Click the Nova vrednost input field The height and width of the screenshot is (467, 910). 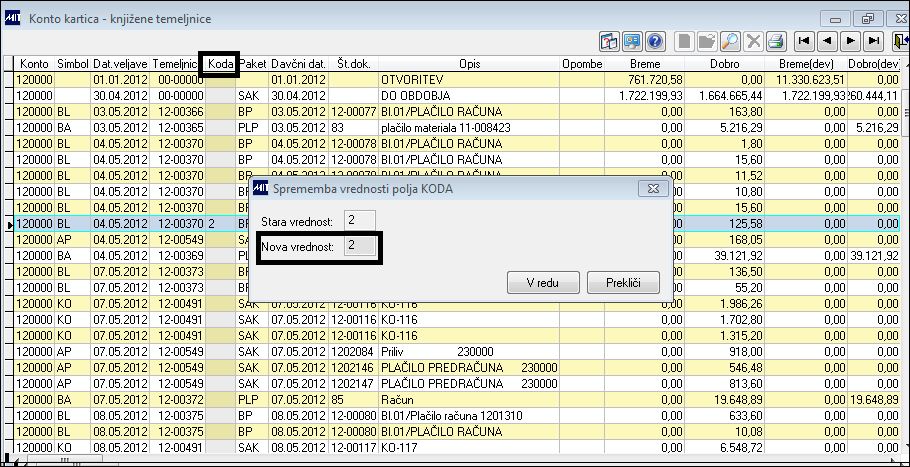(360, 246)
